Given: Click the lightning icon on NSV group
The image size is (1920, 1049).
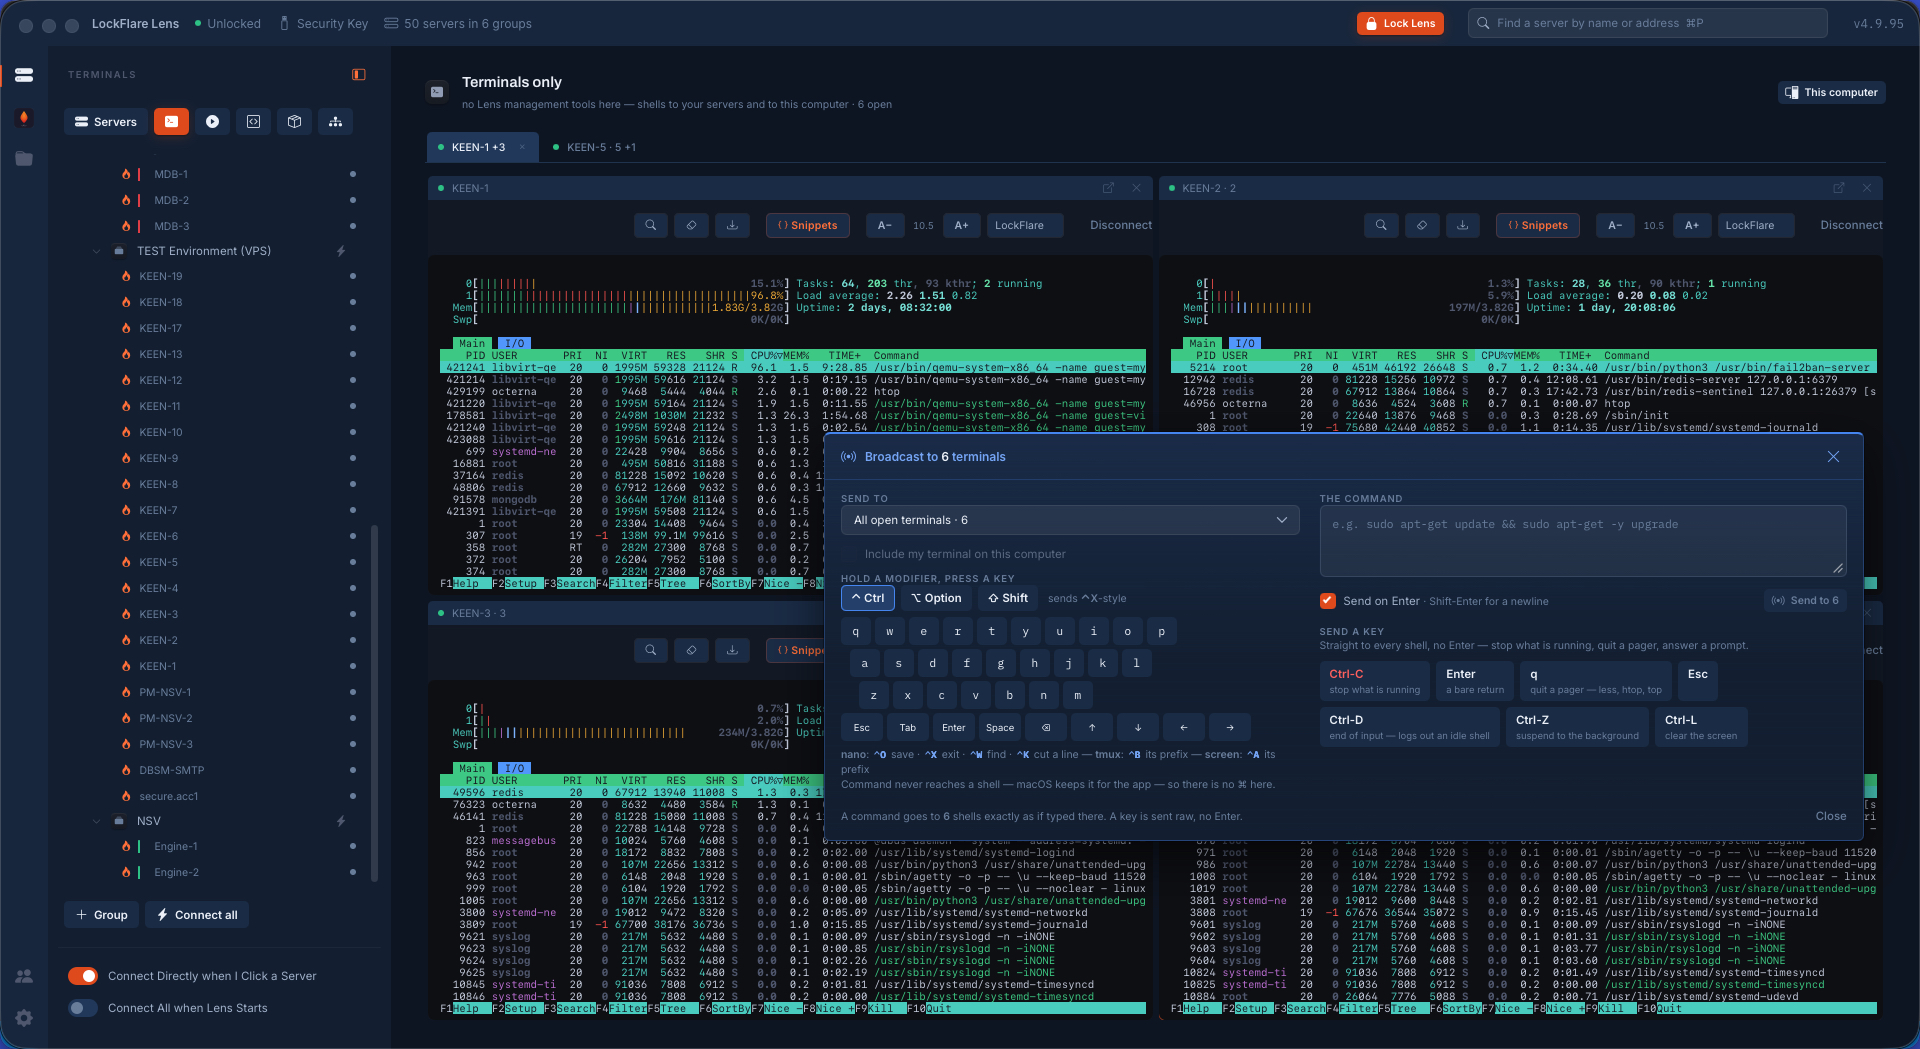Looking at the screenshot, I should click(x=341, y=821).
